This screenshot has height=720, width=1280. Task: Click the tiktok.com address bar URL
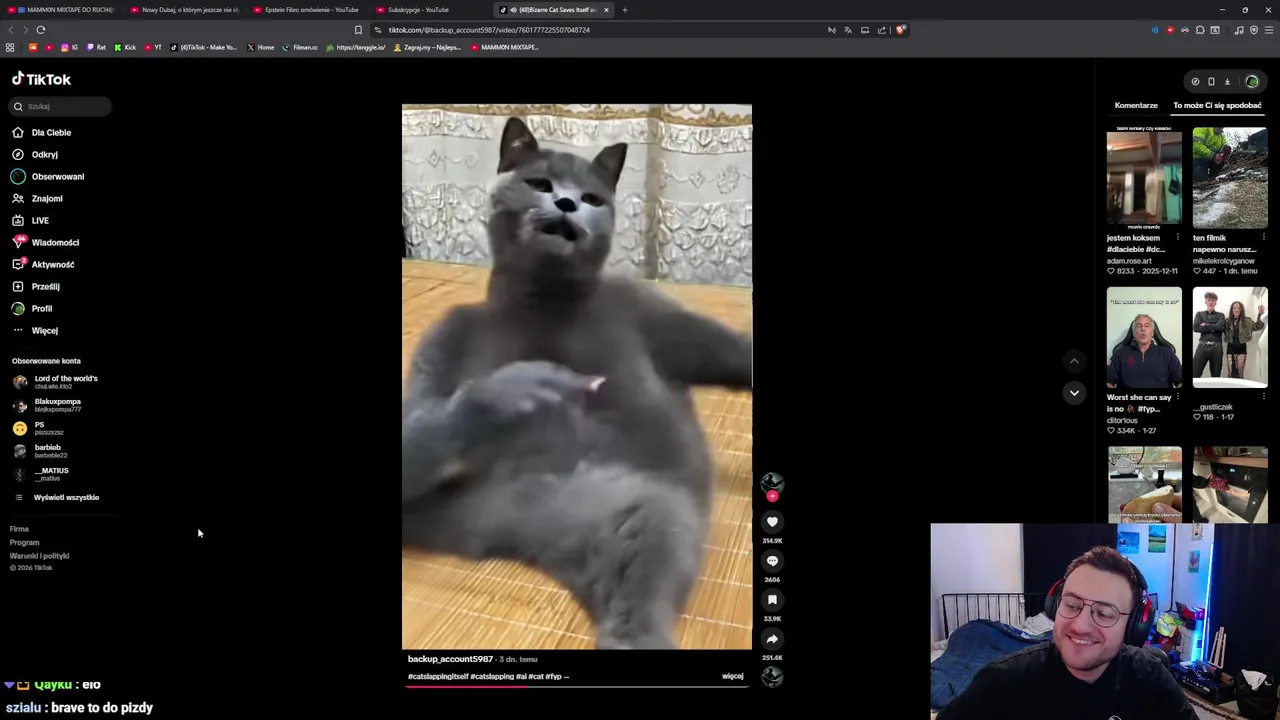click(x=489, y=30)
